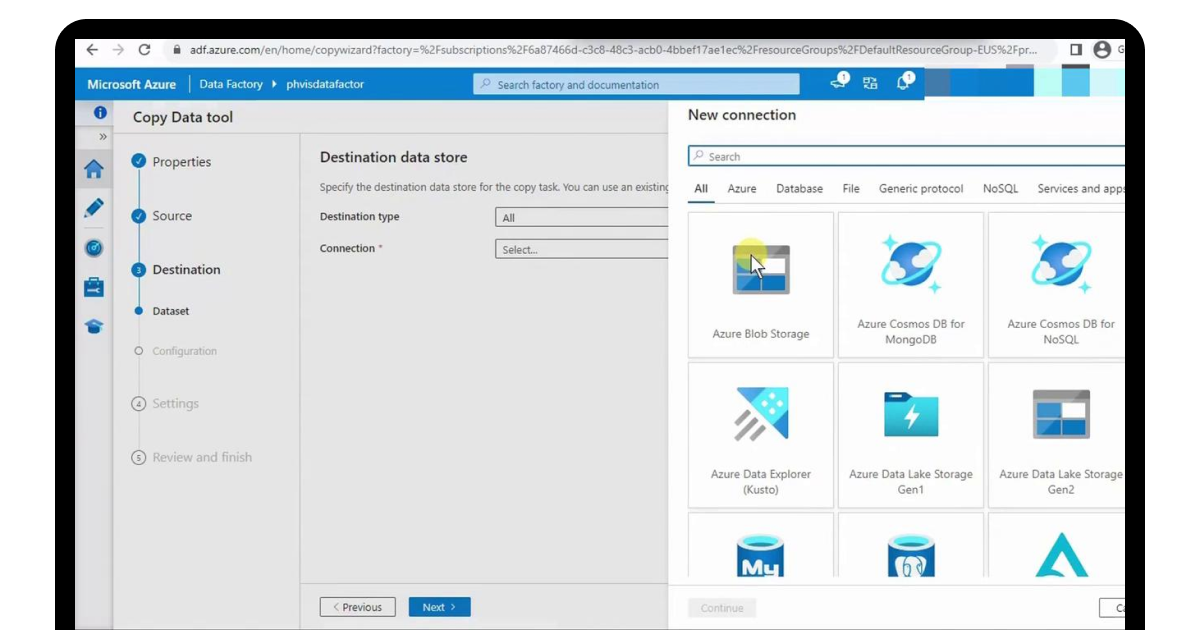
Task: Click the switch context icon beside the bell
Action: click(870, 83)
